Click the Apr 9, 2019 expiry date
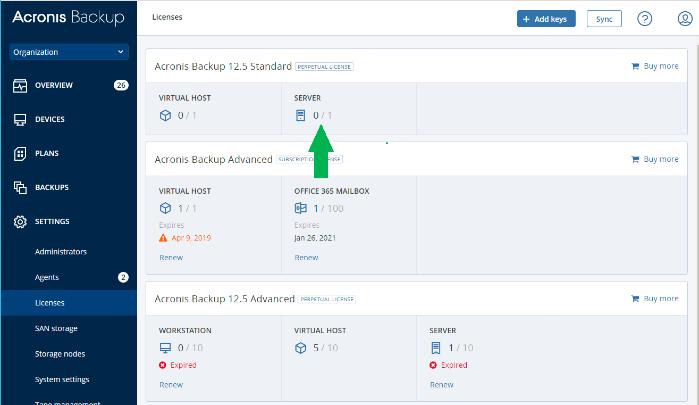 pos(191,238)
